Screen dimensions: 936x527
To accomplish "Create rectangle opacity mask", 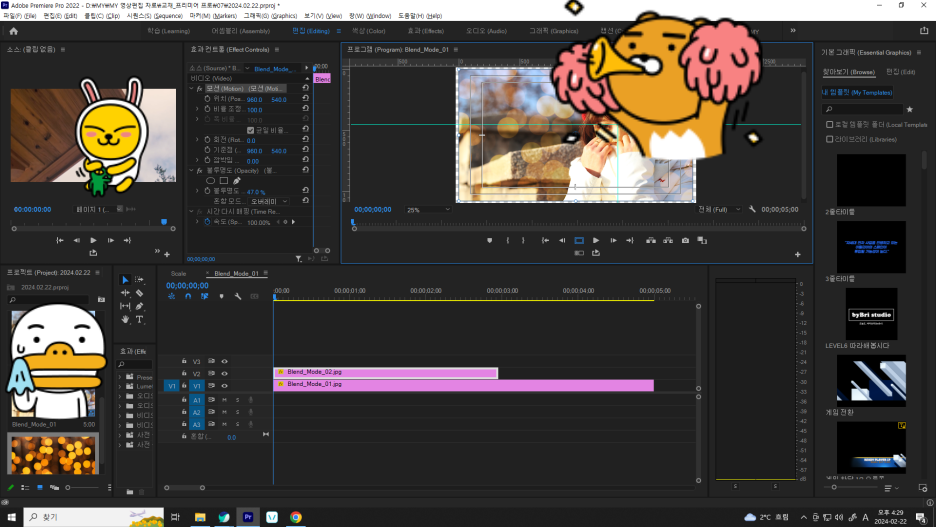I will click(x=224, y=180).
